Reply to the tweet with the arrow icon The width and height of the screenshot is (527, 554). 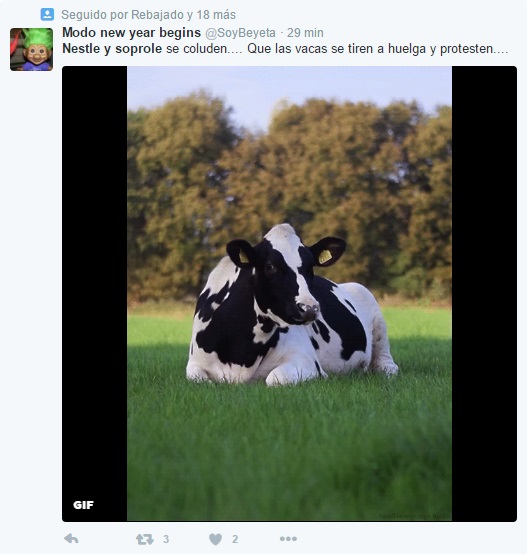click(71, 539)
